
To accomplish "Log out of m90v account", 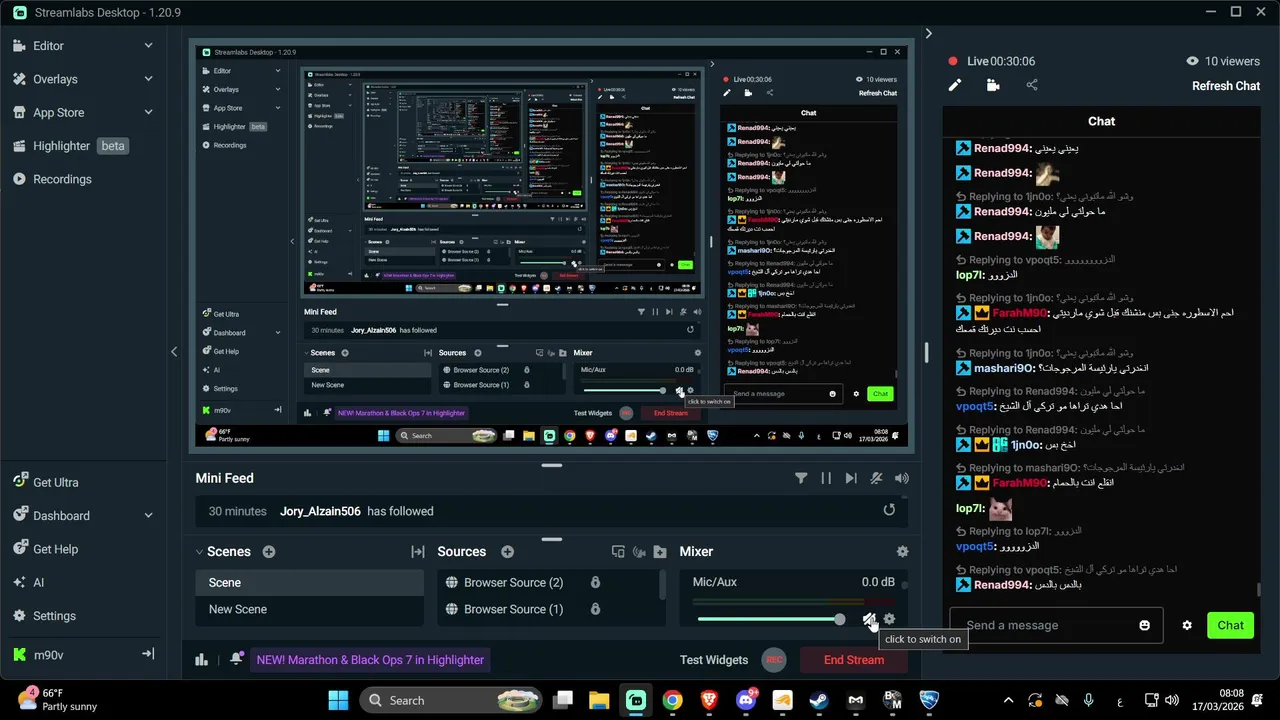I will click(148, 654).
